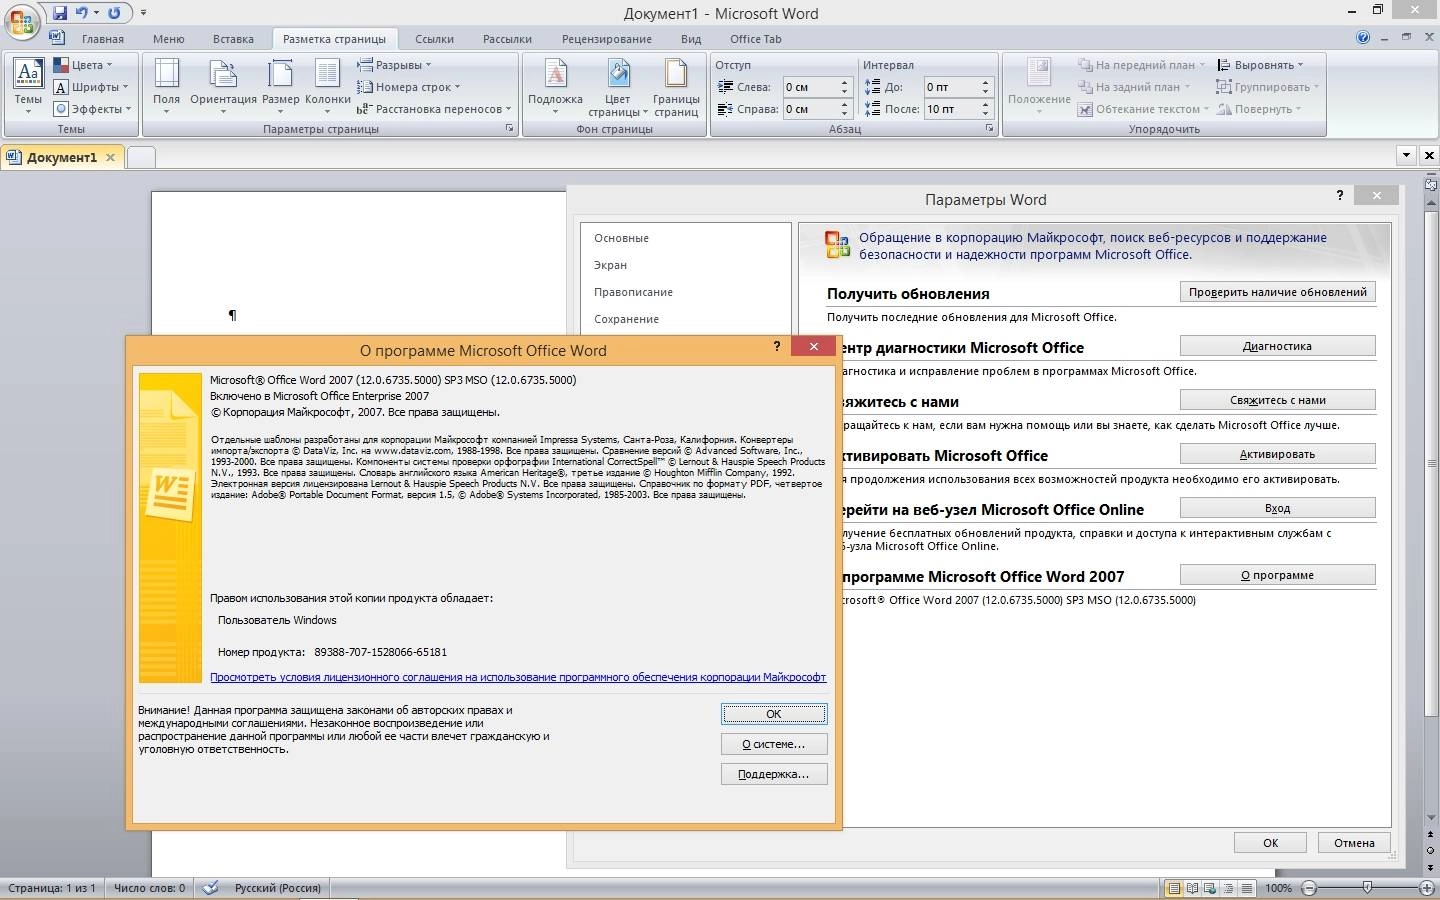The width and height of the screenshot is (1440, 900).
Task: Click Число слов: 0 in status bar
Action: click(x=150, y=888)
